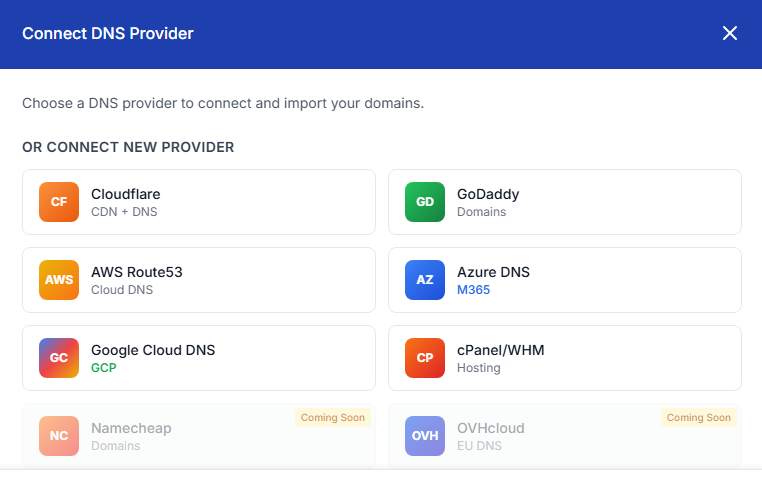This screenshot has height=477, width=762.
Task: Click Namecheap's Coming Soon badge
Action: click(x=333, y=418)
